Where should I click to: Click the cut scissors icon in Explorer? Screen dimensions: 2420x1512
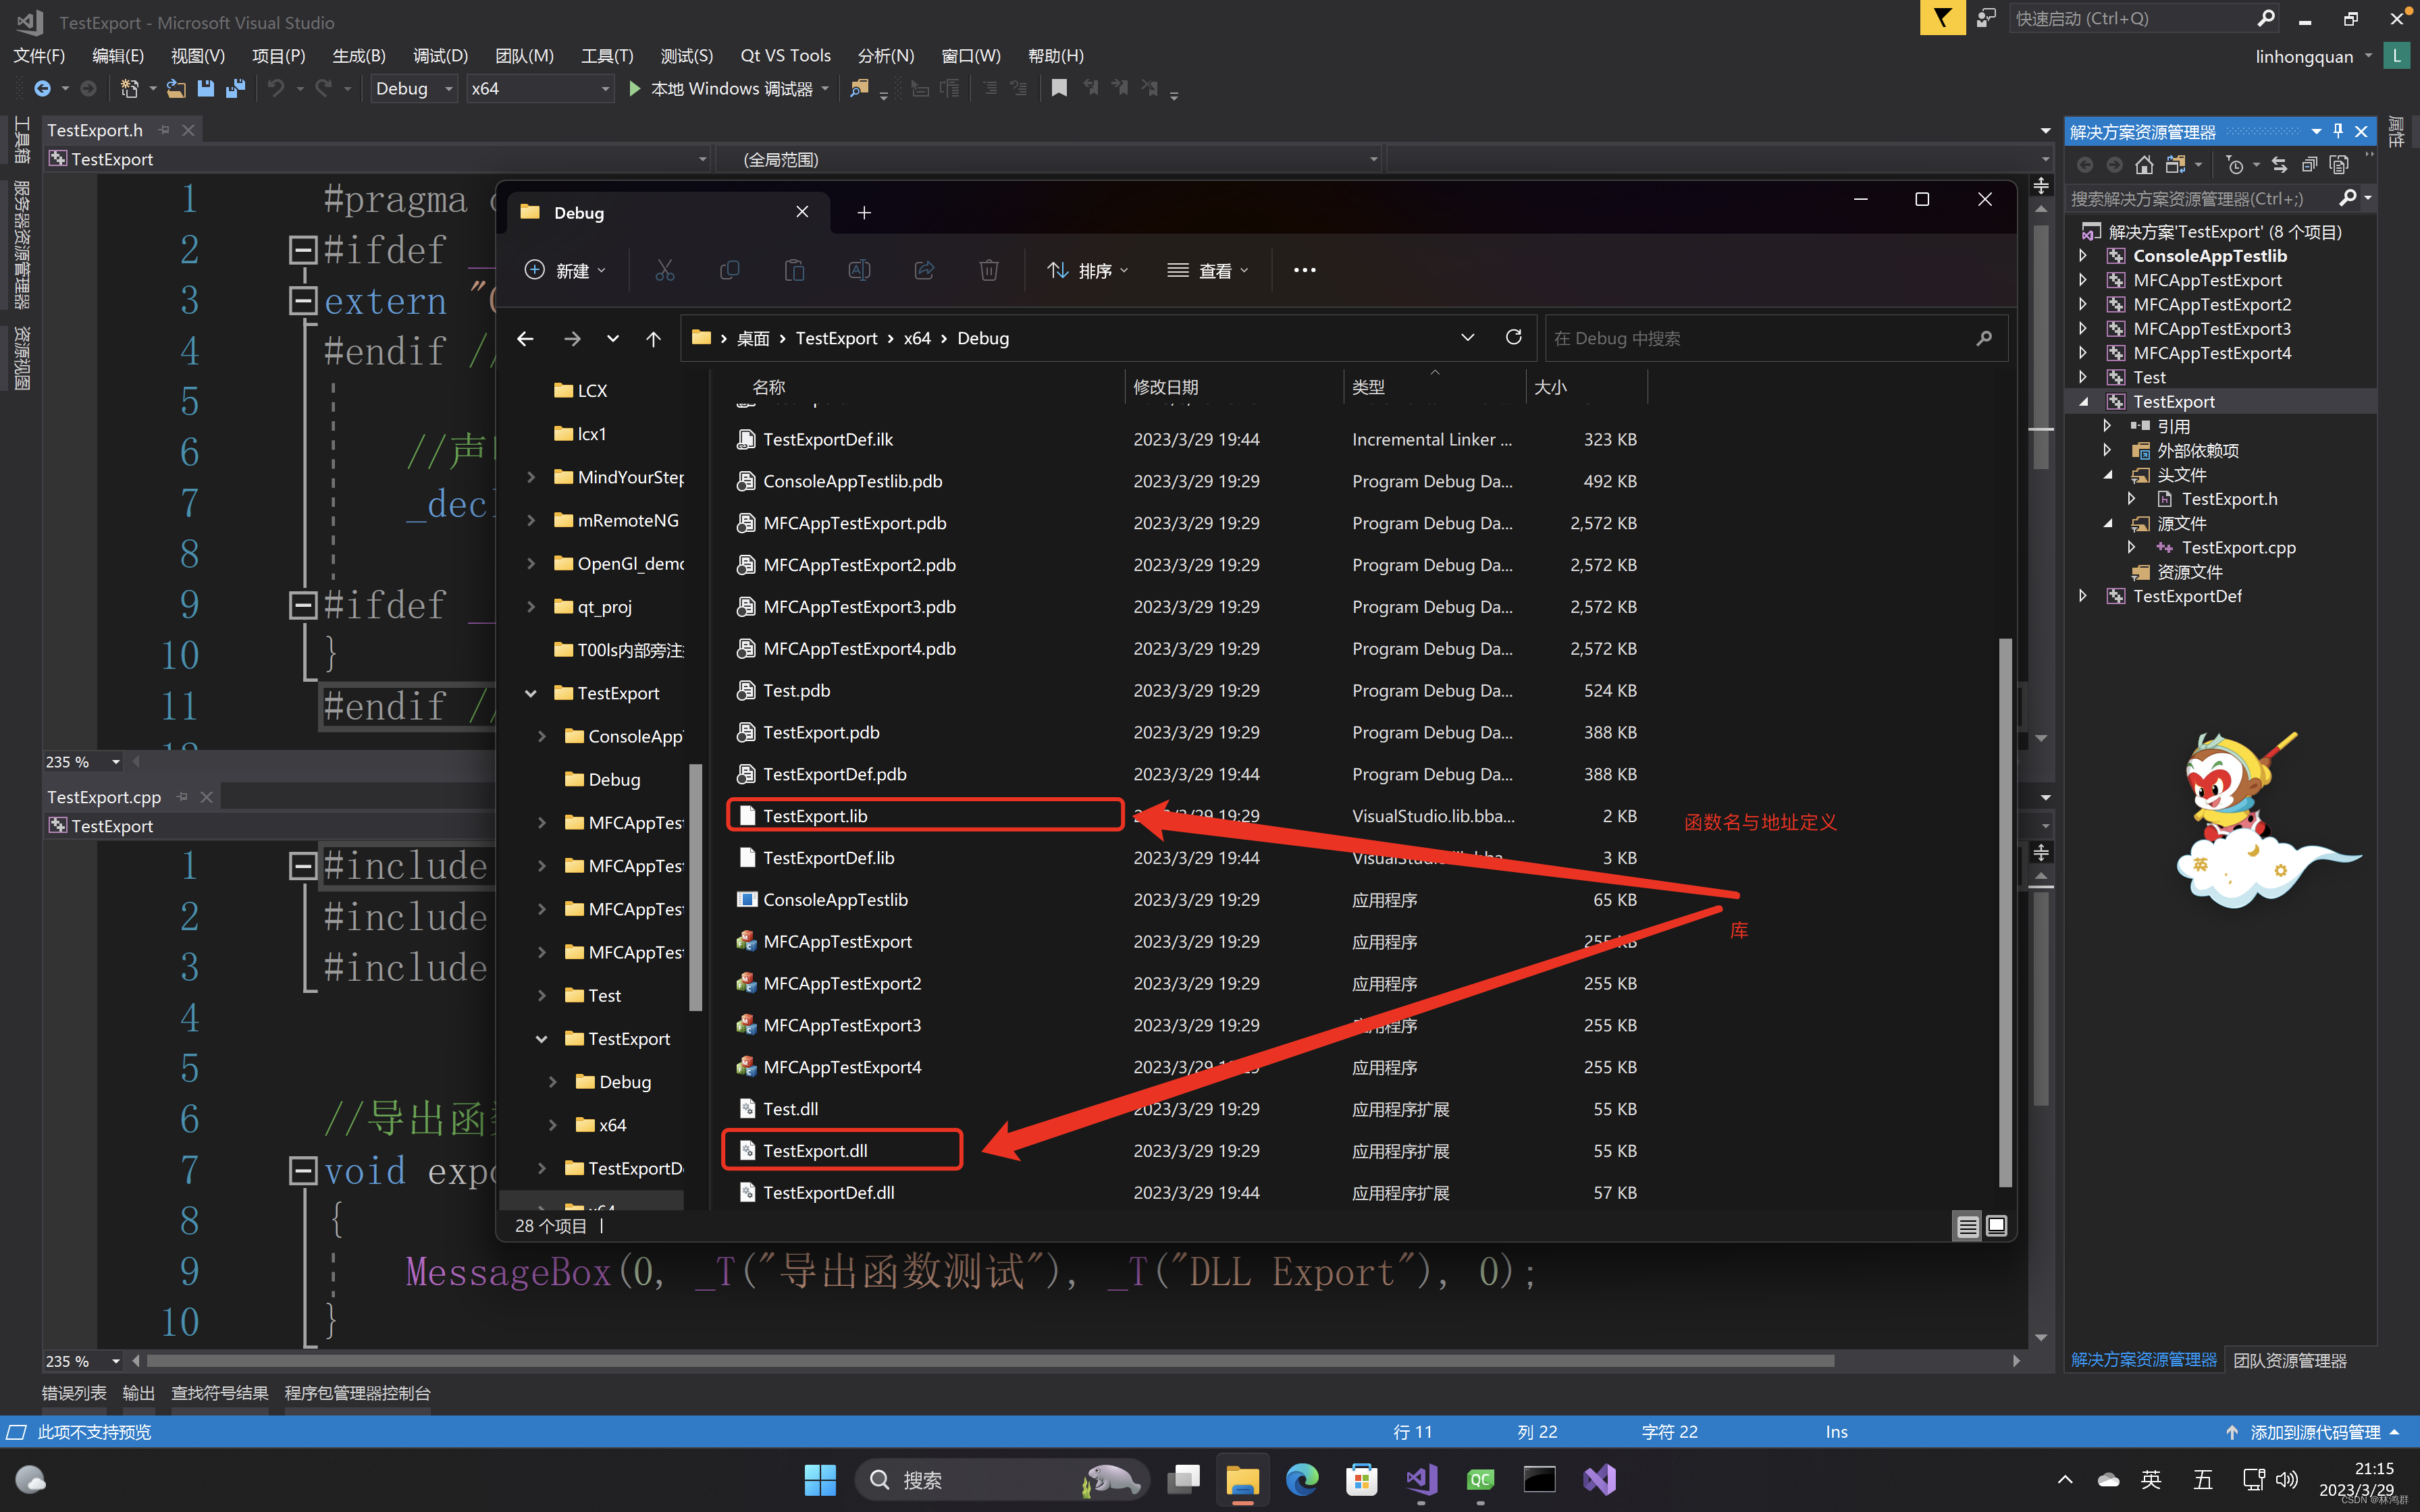pyautogui.click(x=664, y=270)
